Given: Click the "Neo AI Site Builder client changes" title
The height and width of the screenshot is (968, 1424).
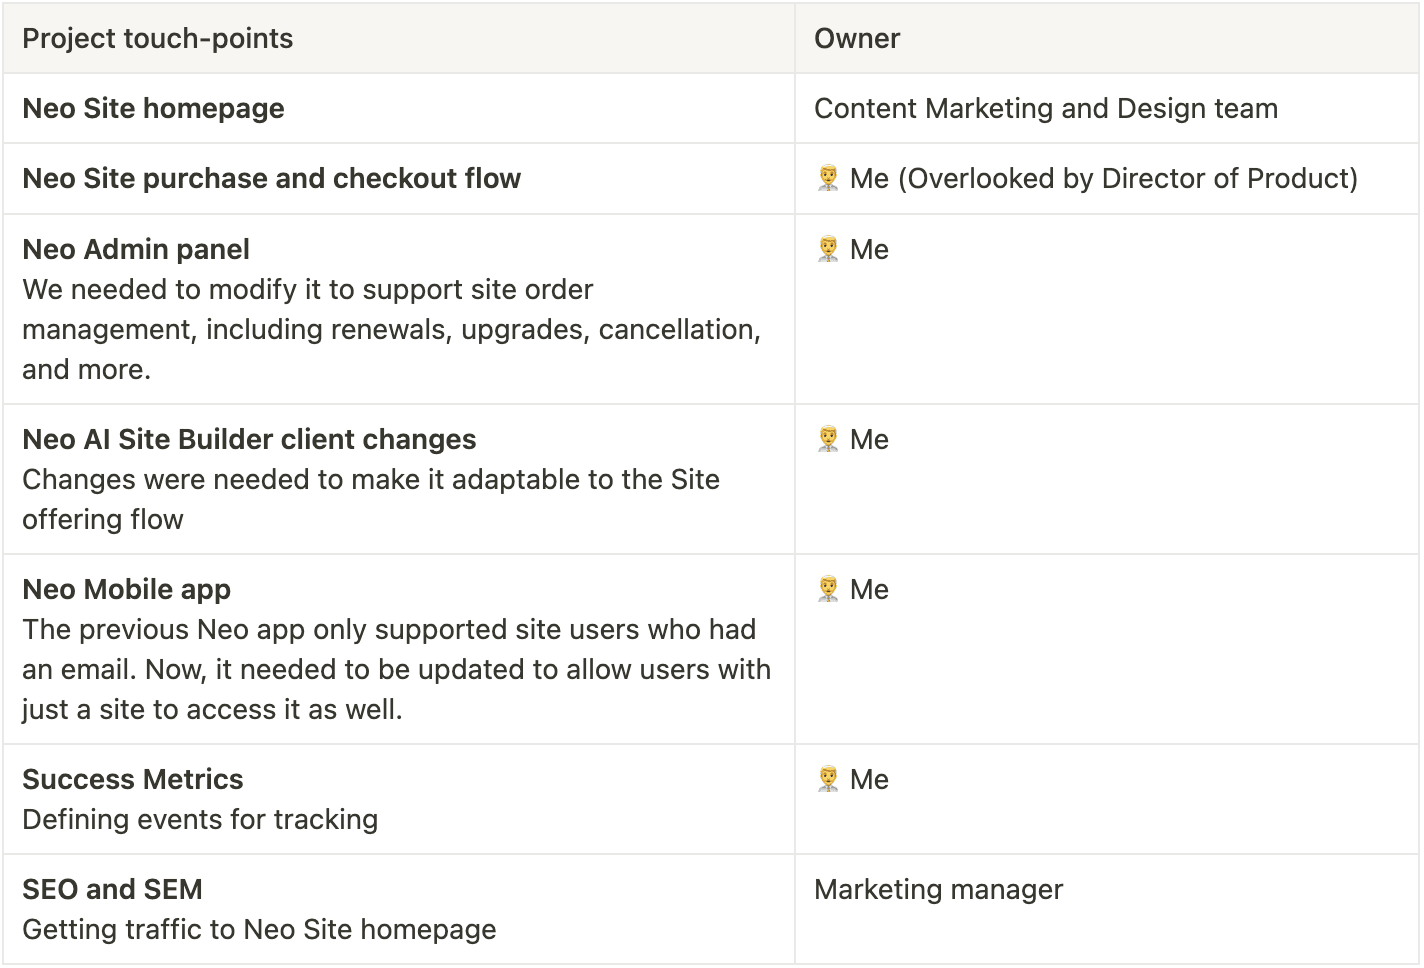Looking at the screenshot, I should [x=249, y=439].
